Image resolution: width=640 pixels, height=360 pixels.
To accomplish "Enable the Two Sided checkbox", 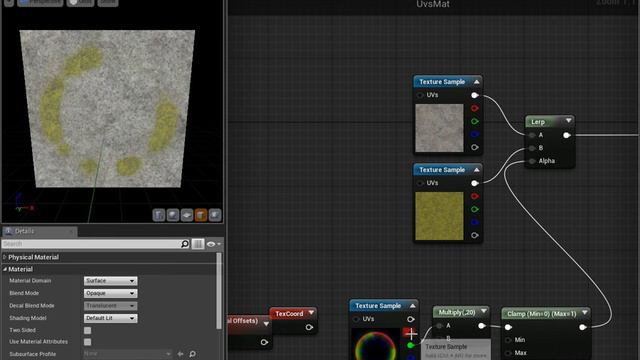I will click(x=87, y=330).
